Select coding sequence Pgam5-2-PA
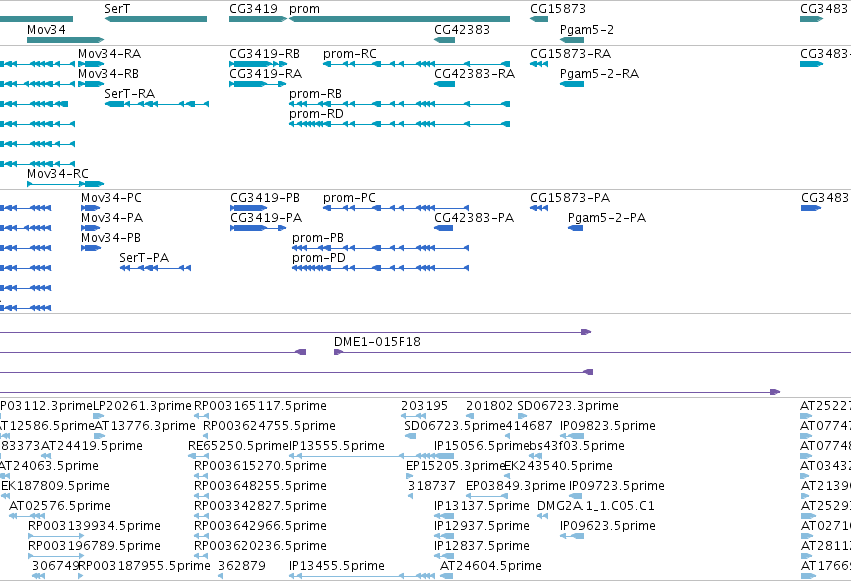This screenshot has width=851, height=581. [575, 228]
